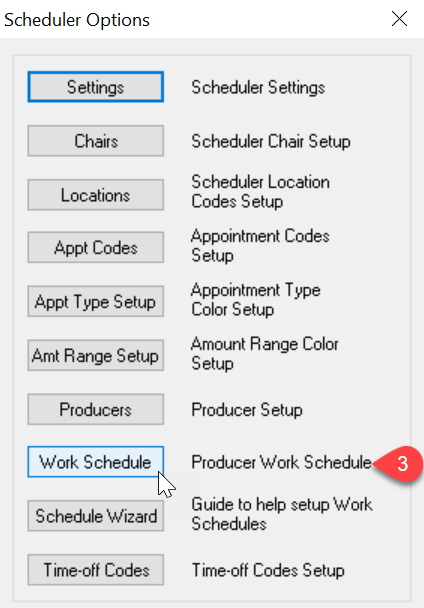Click the red step 3 callout badge

[x=402, y=464]
